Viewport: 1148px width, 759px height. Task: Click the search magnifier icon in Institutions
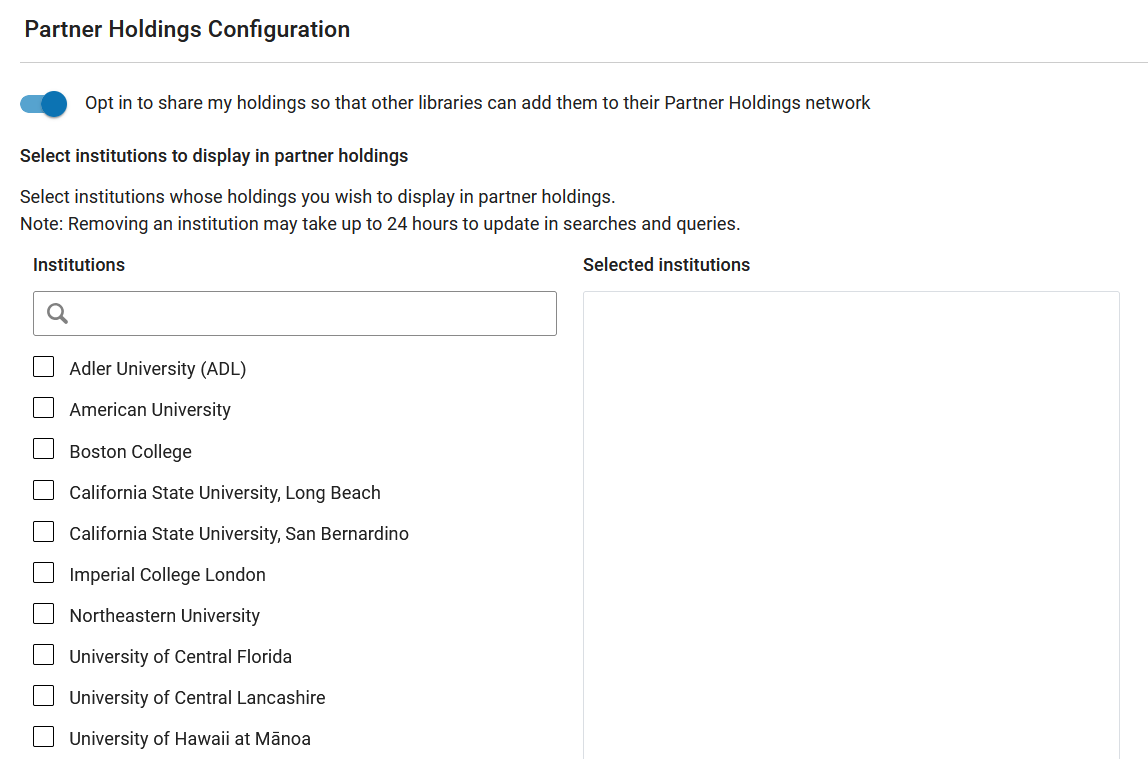pos(57,313)
